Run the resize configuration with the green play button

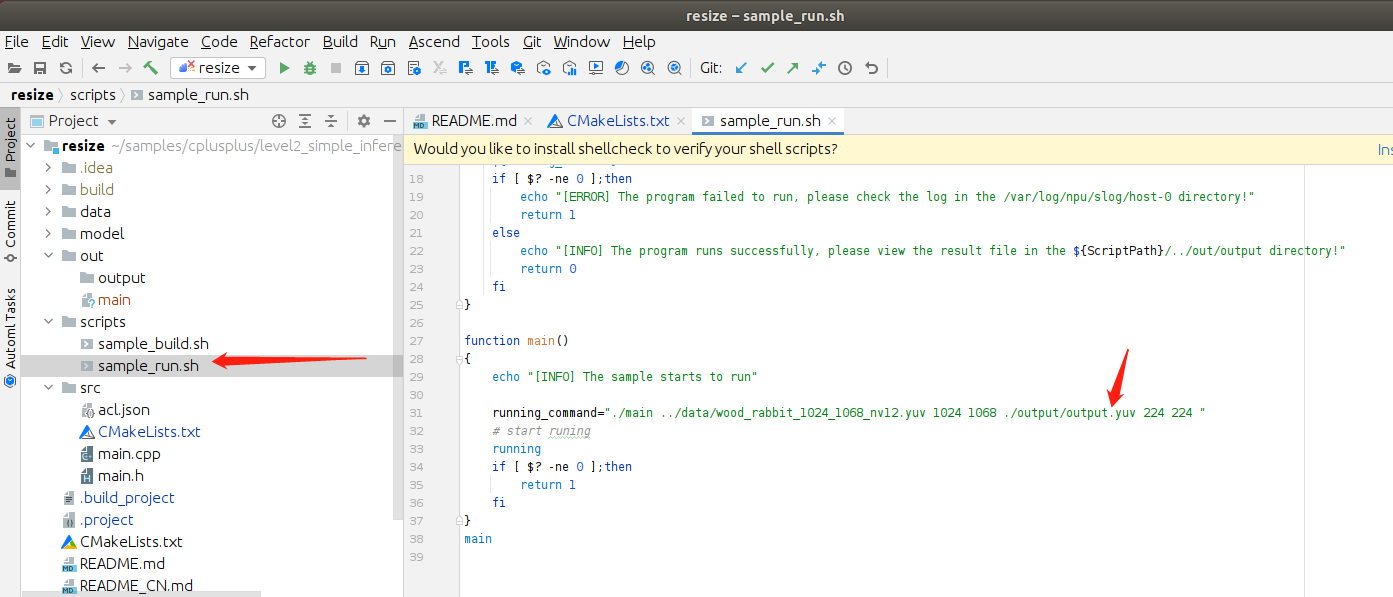pos(284,68)
